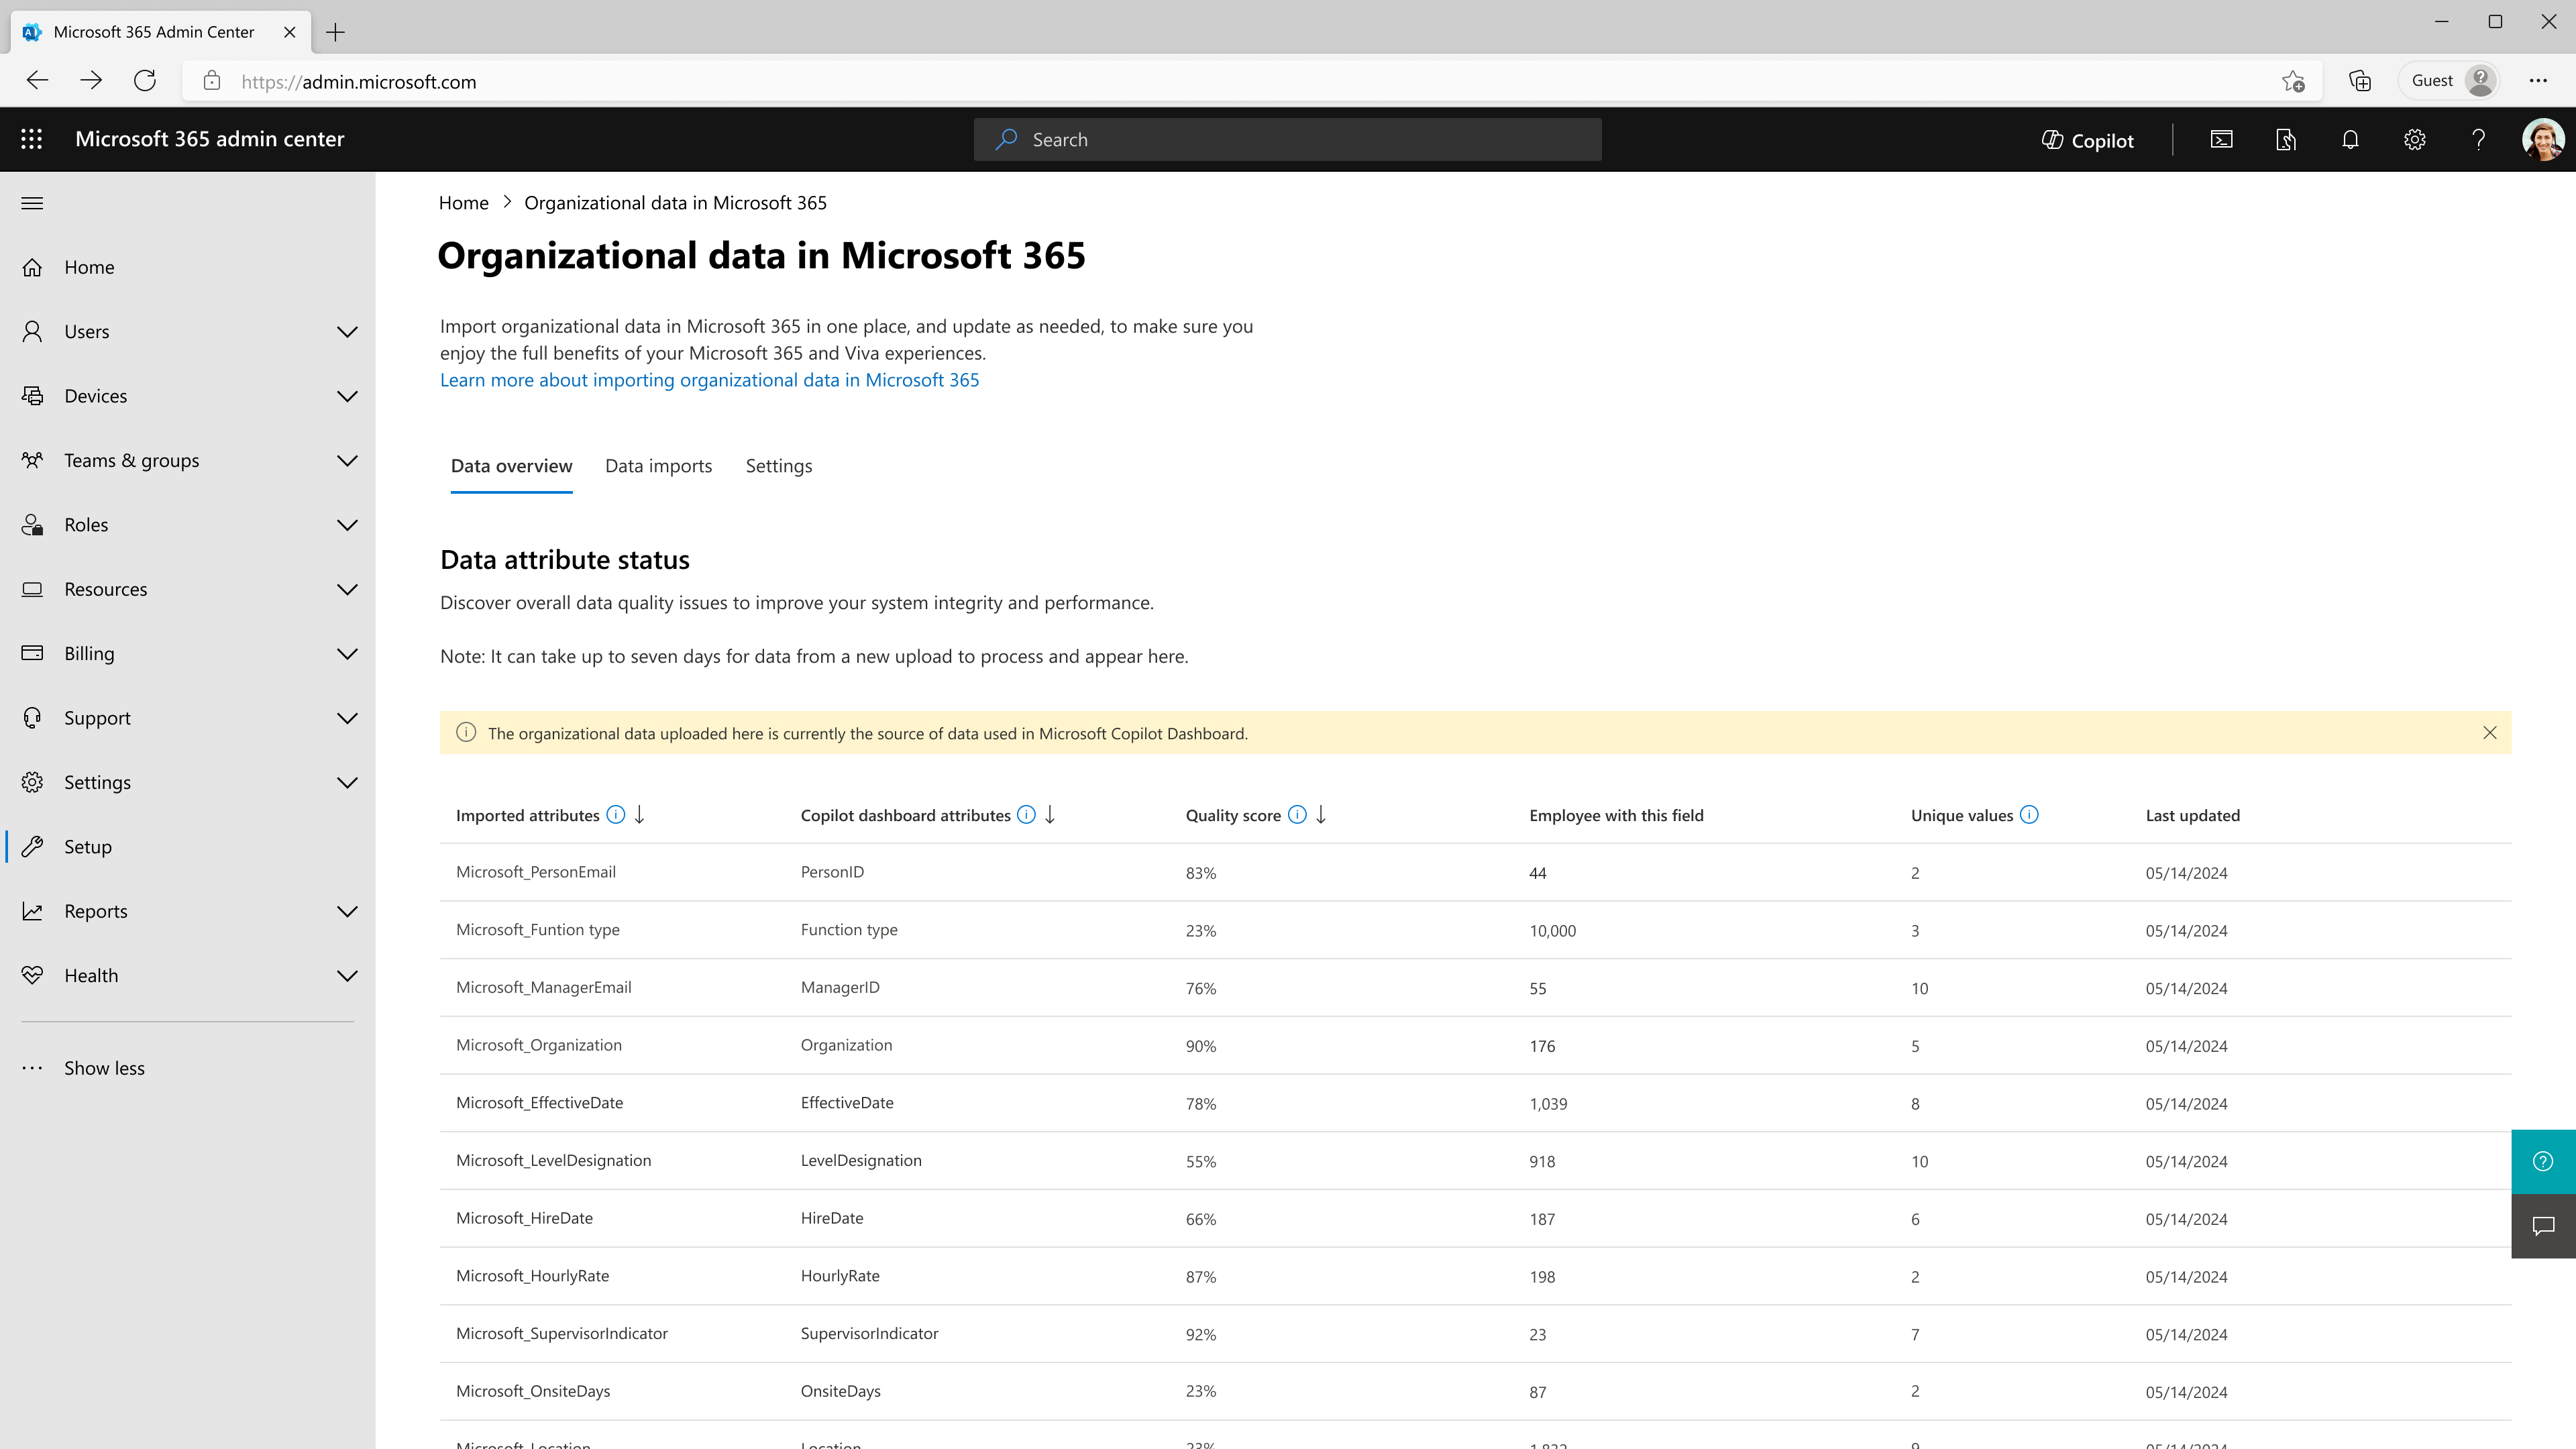Click Show less in the sidebar
Image resolution: width=2576 pixels, height=1449 pixels.
(188, 1068)
